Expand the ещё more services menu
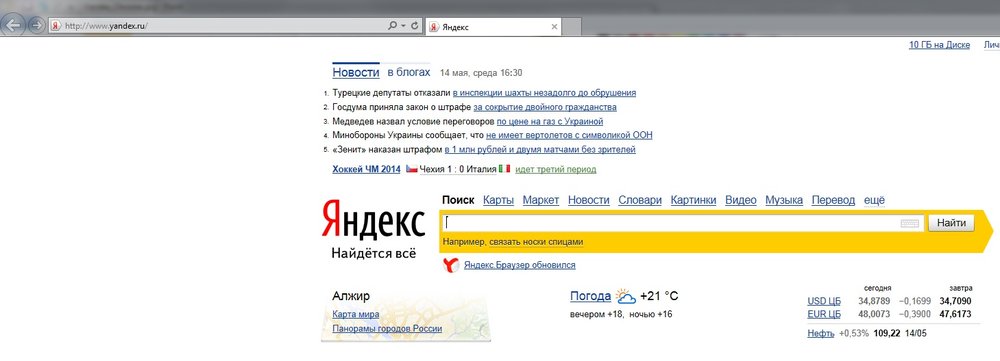1000x361 pixels. 874,200
